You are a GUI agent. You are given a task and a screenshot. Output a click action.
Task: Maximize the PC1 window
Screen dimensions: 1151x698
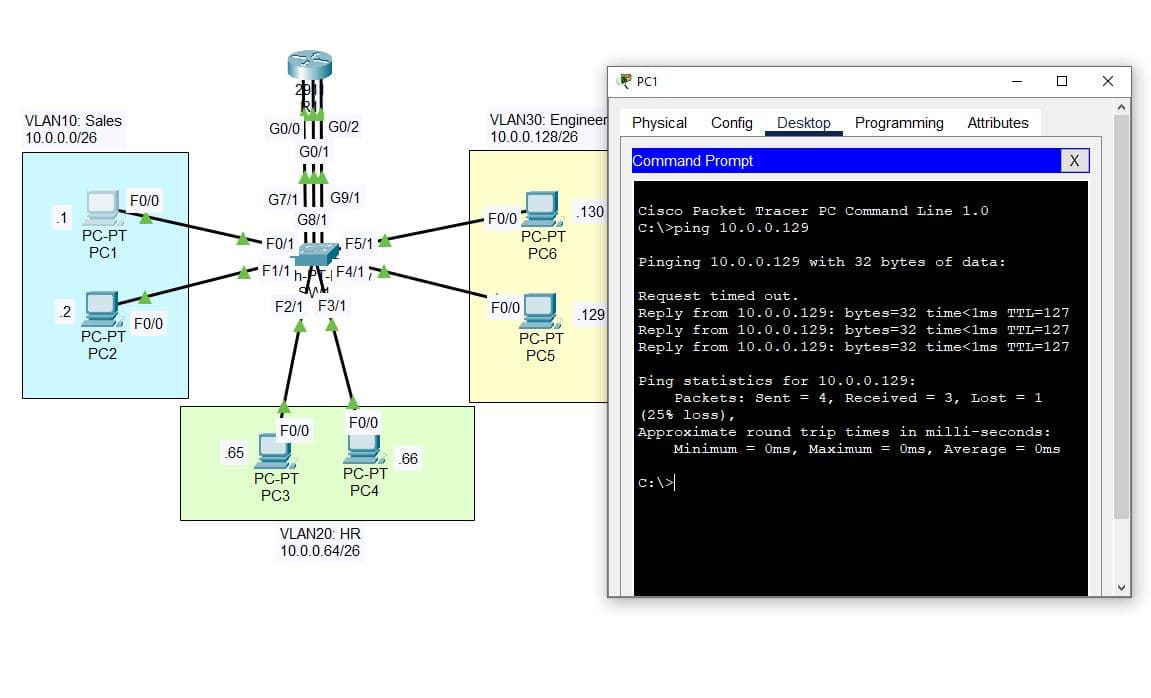1062,81
